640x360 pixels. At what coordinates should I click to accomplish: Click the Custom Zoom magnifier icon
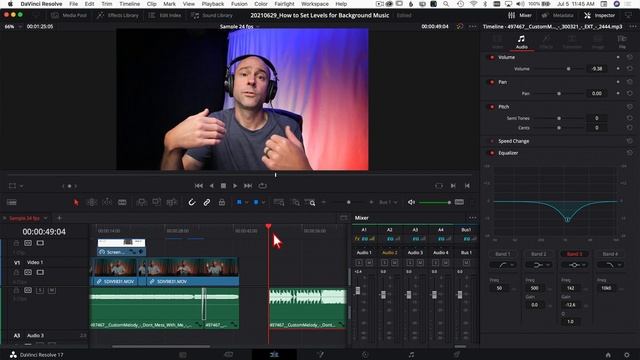pyautogui.click(x=310, y=202)
